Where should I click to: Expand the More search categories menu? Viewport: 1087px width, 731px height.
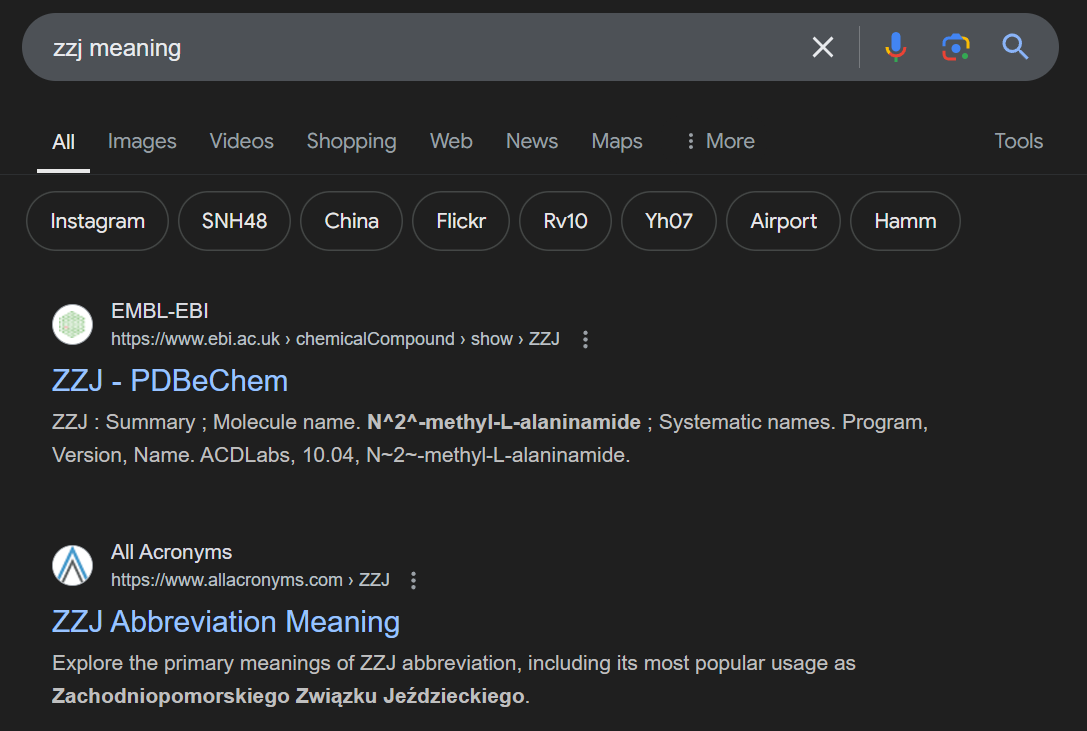point(719,141)
